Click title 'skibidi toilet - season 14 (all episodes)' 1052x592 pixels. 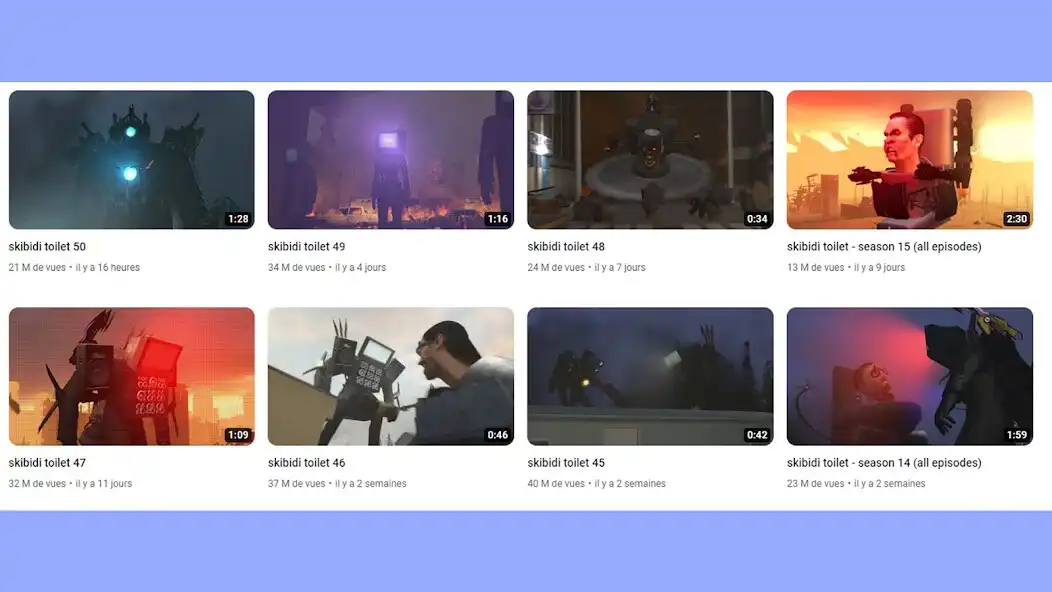point(884,462)
